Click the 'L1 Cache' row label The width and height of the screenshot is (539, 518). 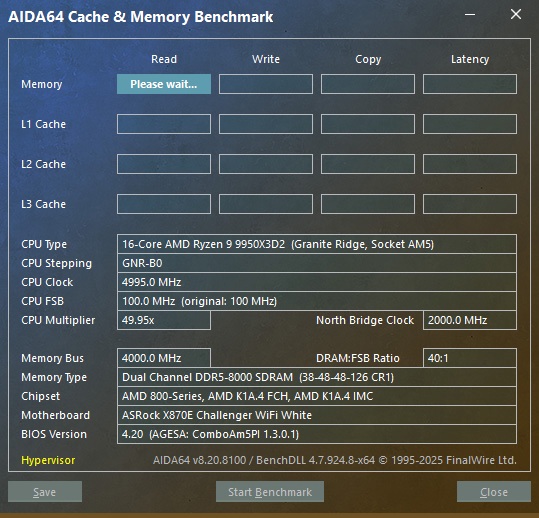point(43,124)
